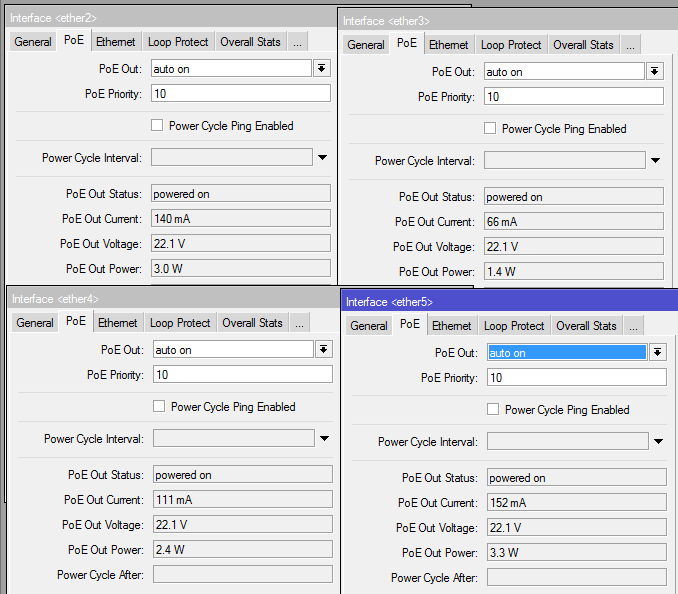This screenshot has height=594, width=678.
Task: Enable Power Cycle Ping in ether4 window
Action: pyautogui.click(x=158, y=407)
